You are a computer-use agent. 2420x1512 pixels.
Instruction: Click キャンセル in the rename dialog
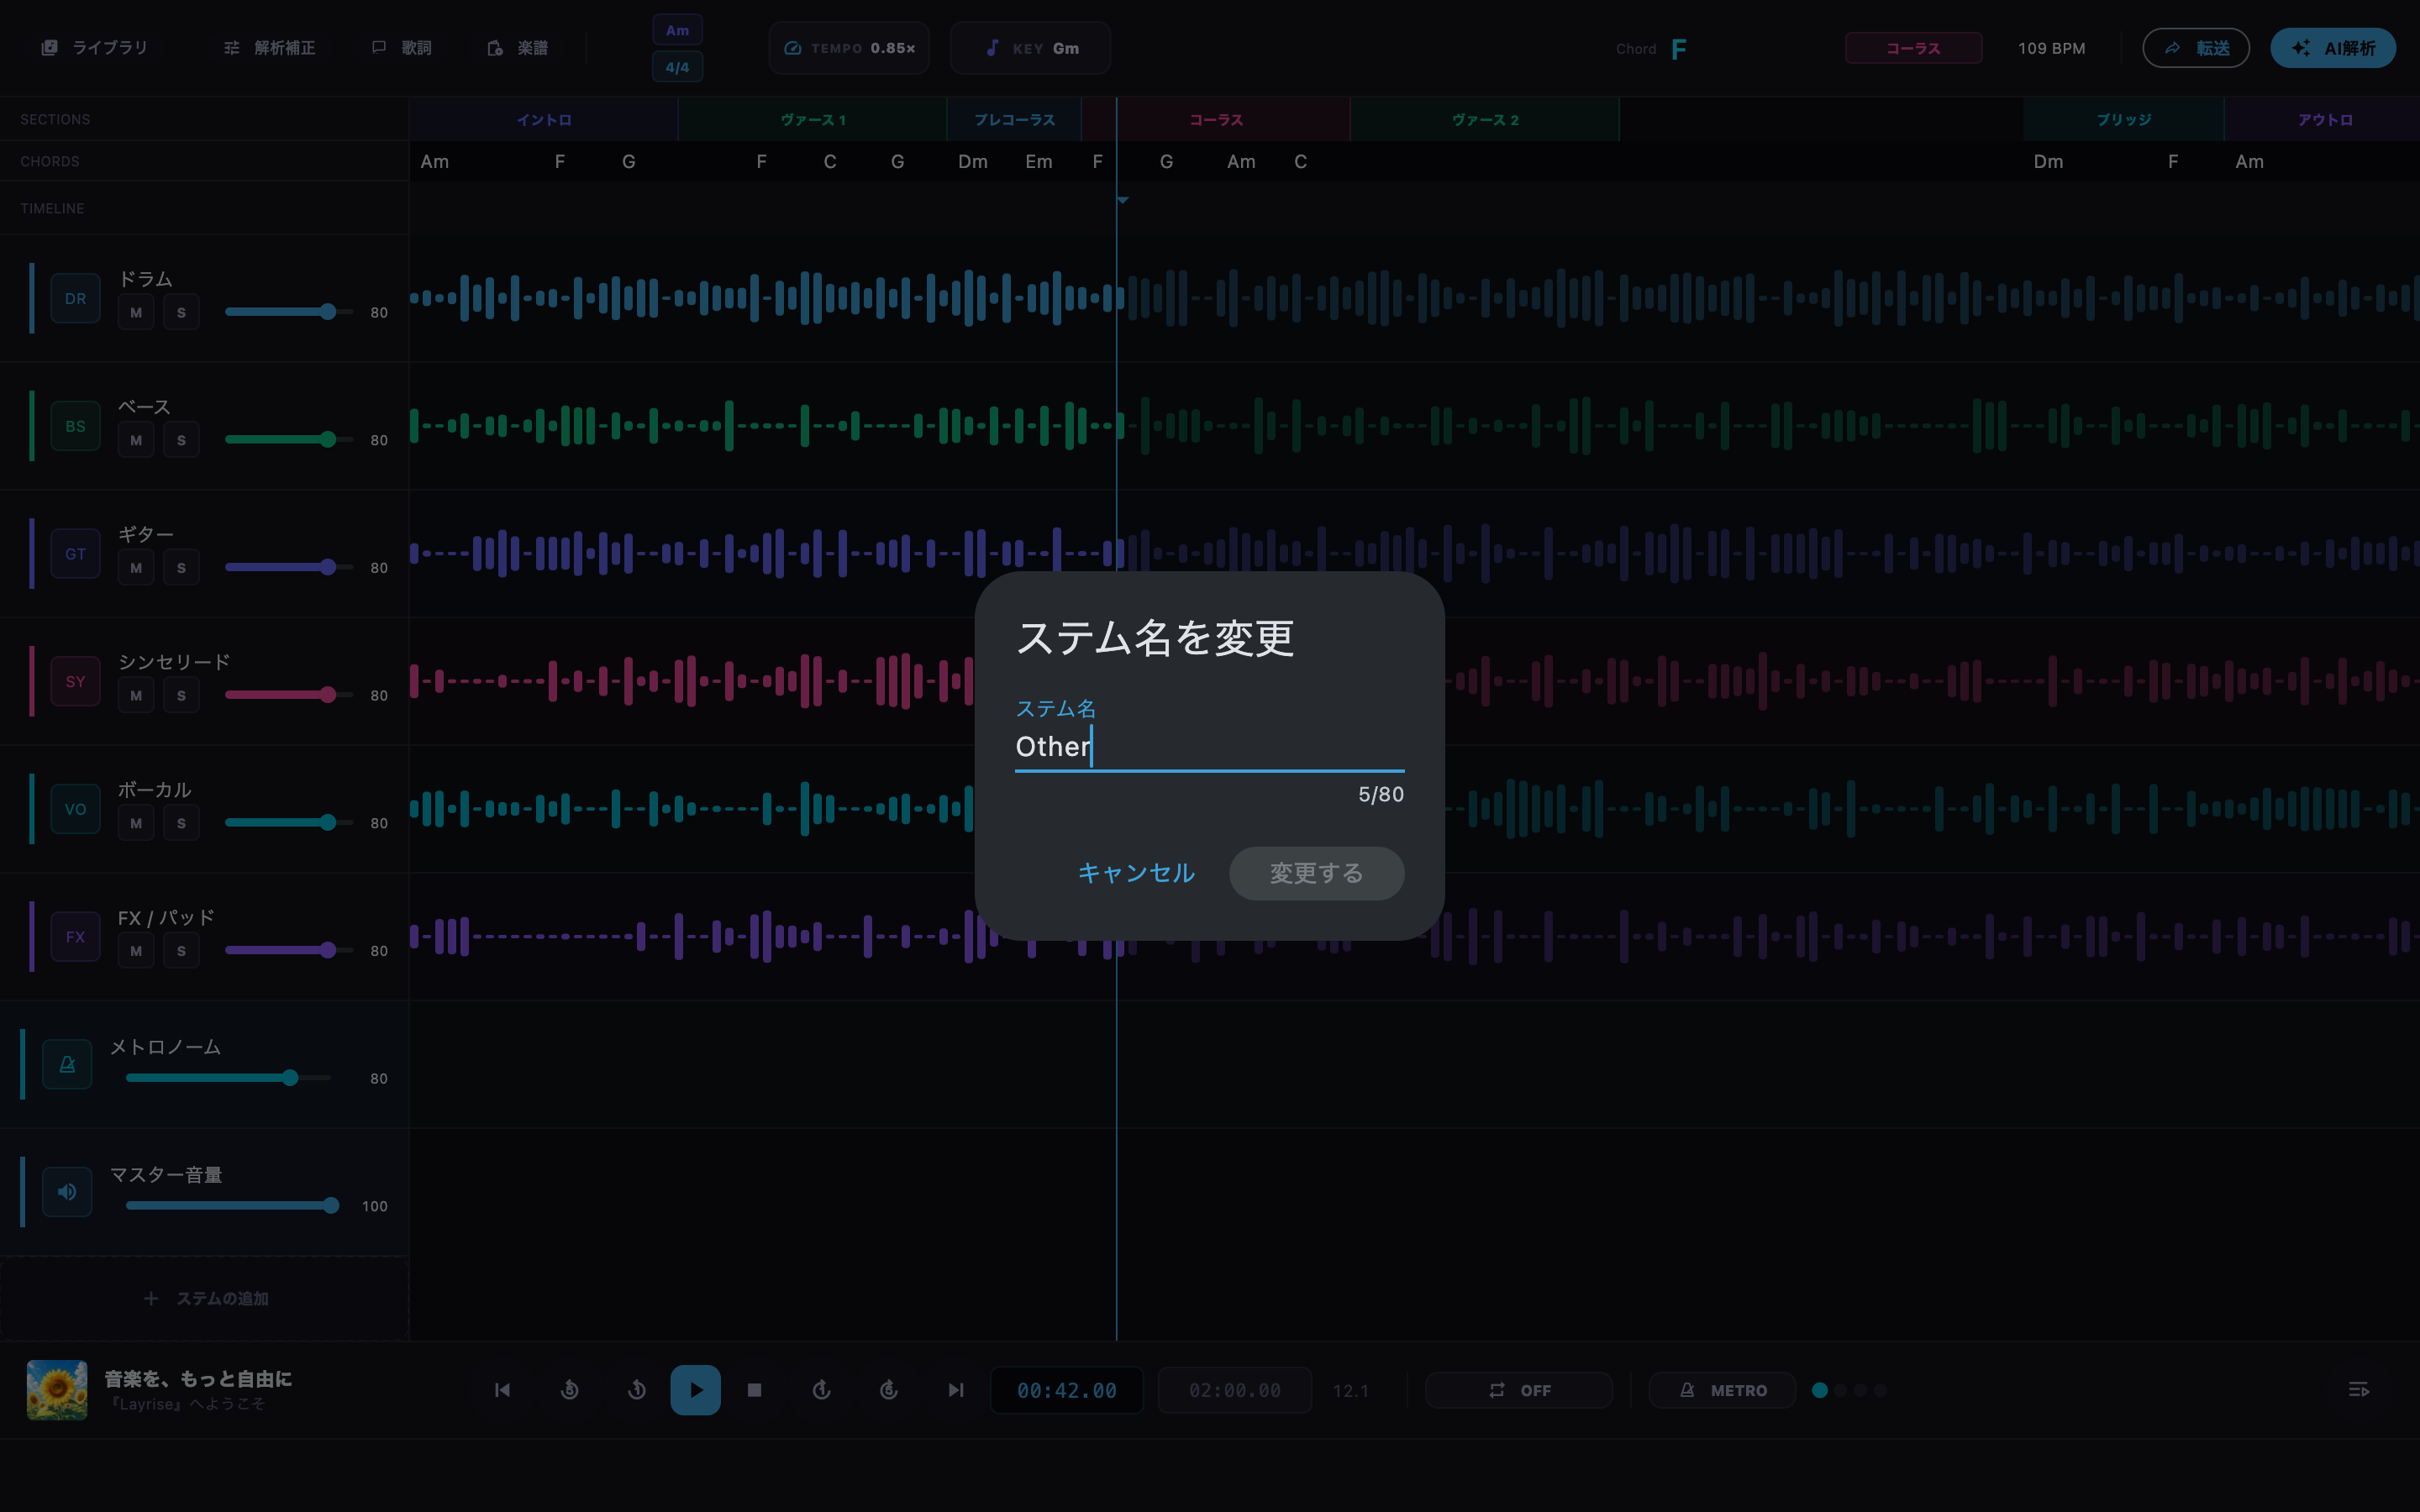[1136, 873]
